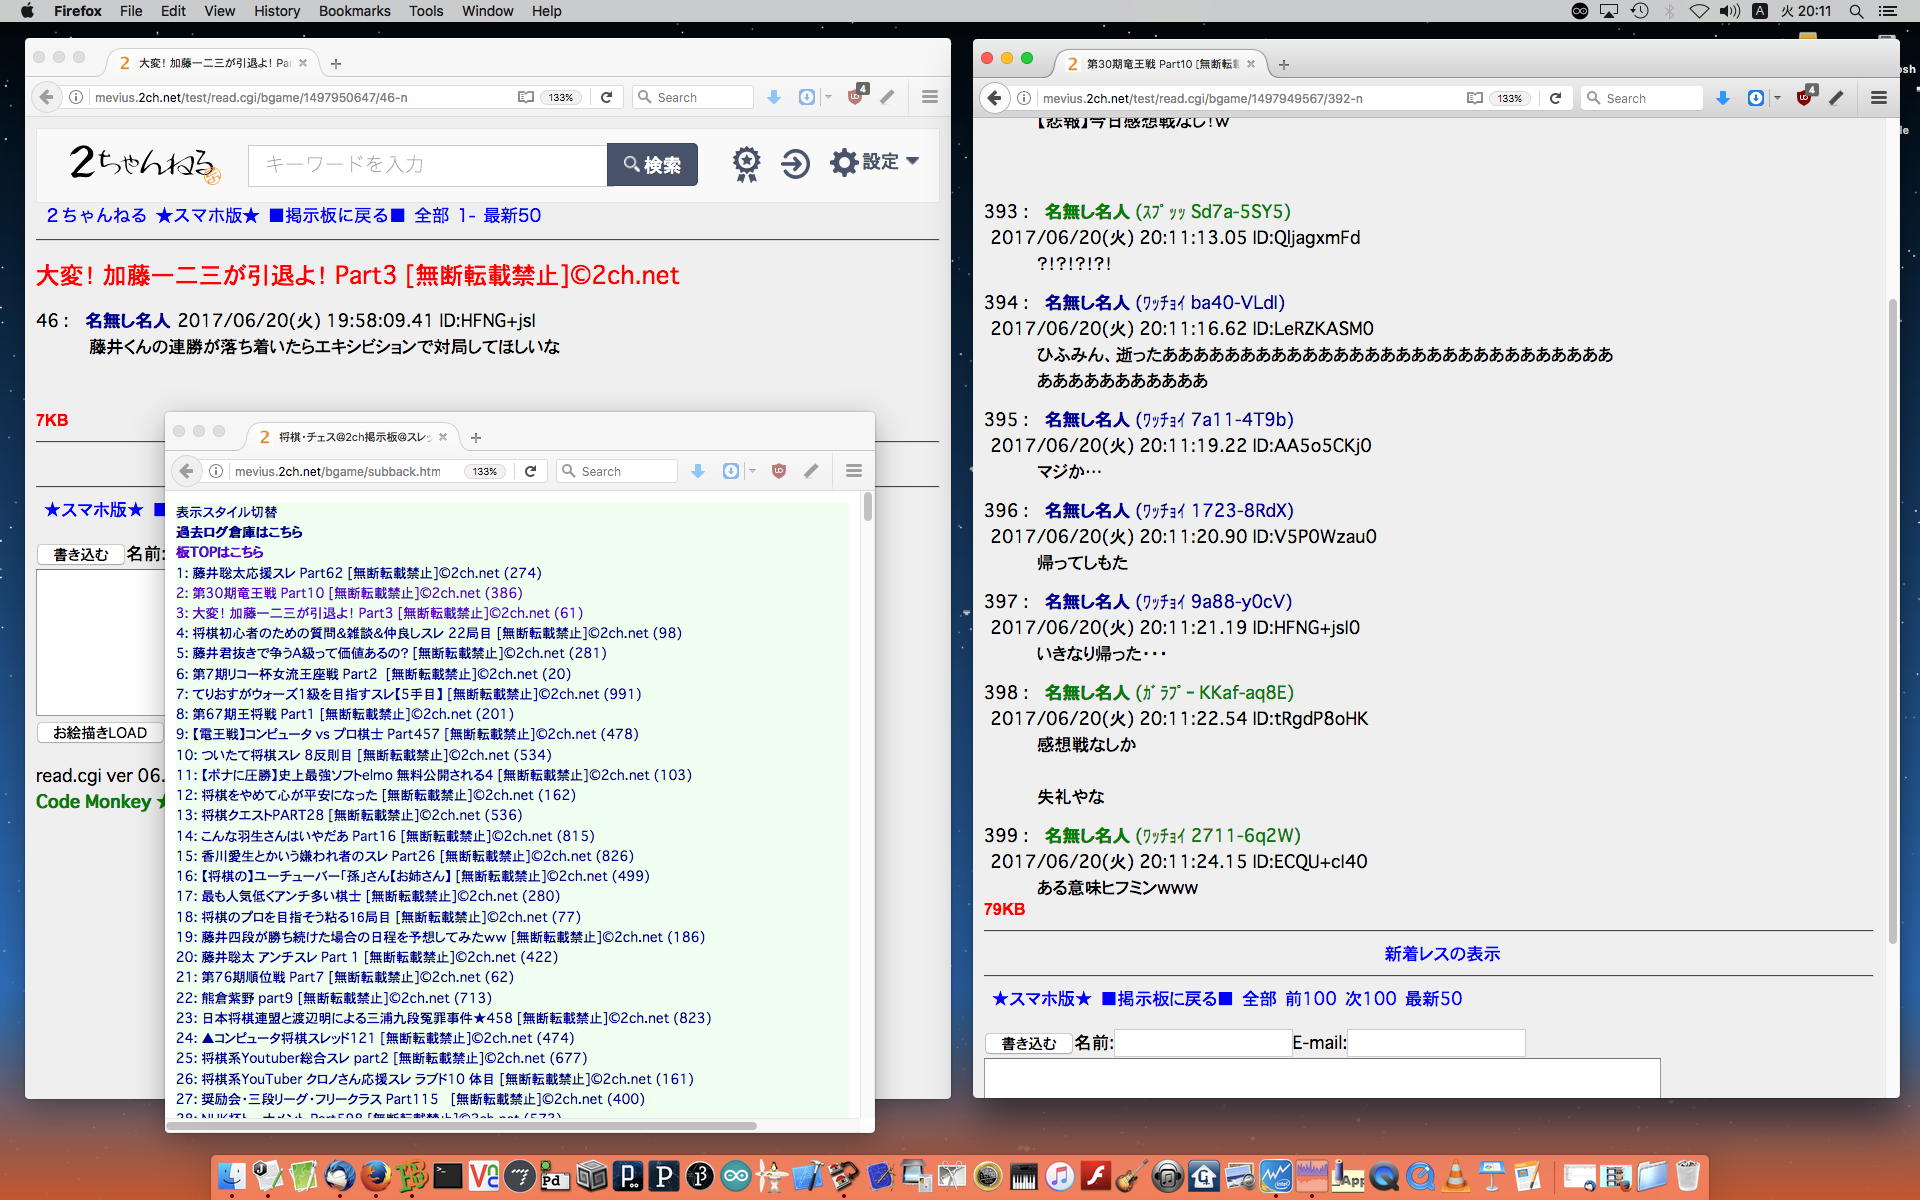Toggle reader view icon in right address bar
The image size is (1920, 1200).
[1474, 98]
